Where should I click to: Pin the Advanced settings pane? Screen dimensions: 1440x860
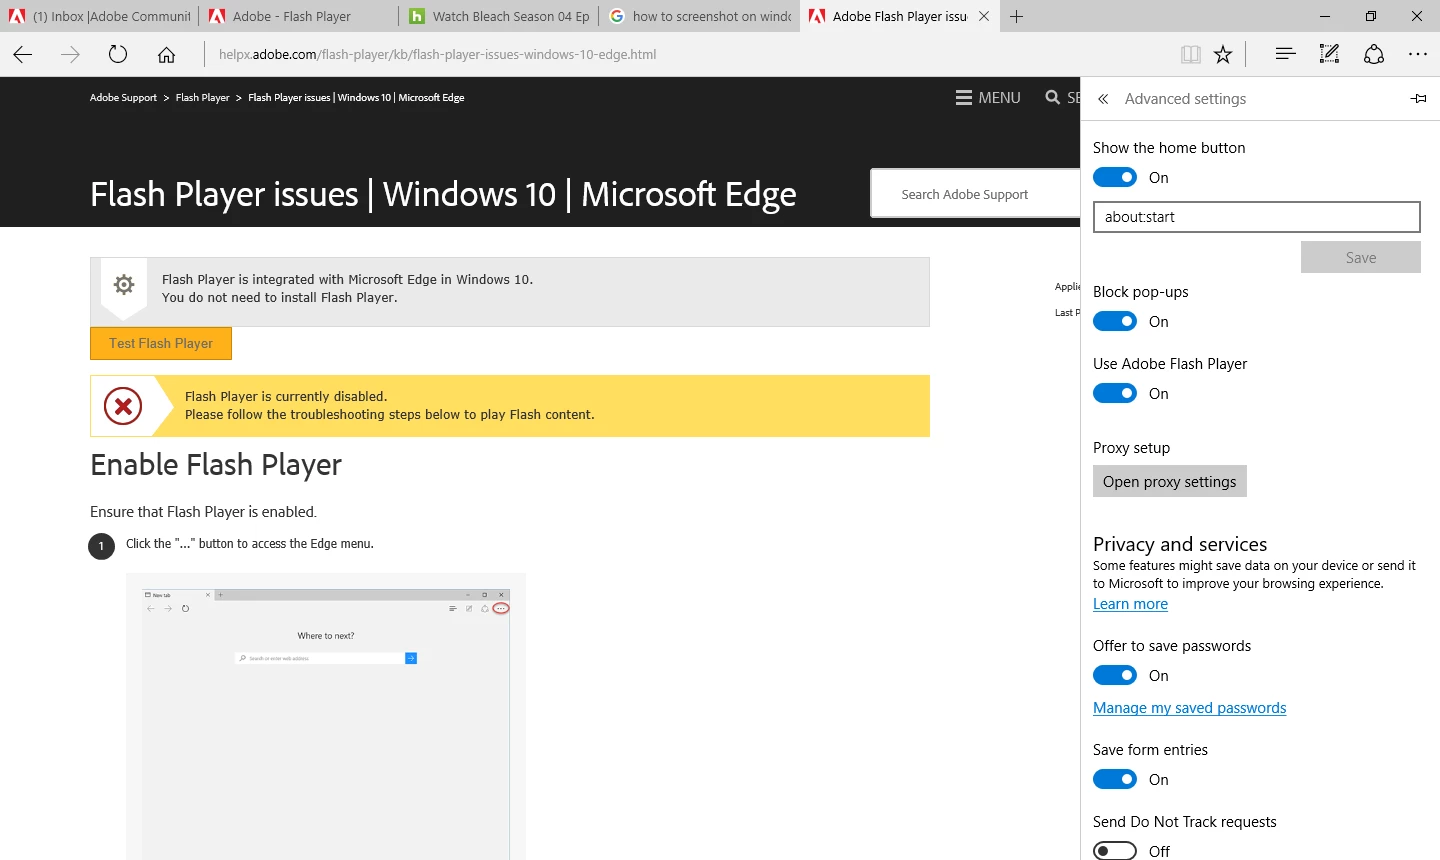point(1418,98)
